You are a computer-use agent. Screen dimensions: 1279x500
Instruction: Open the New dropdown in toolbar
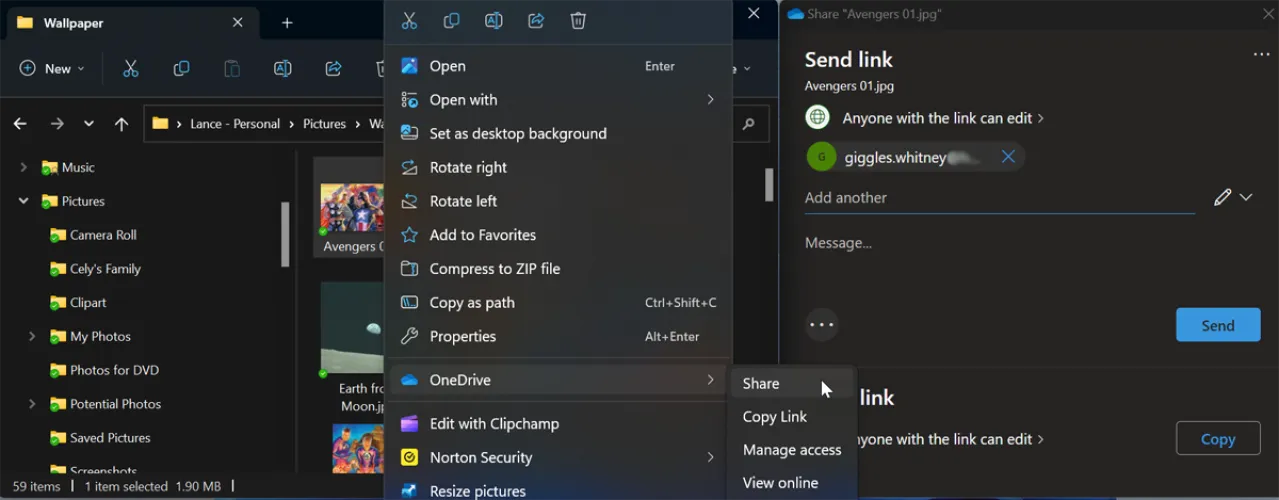point(52,69)
